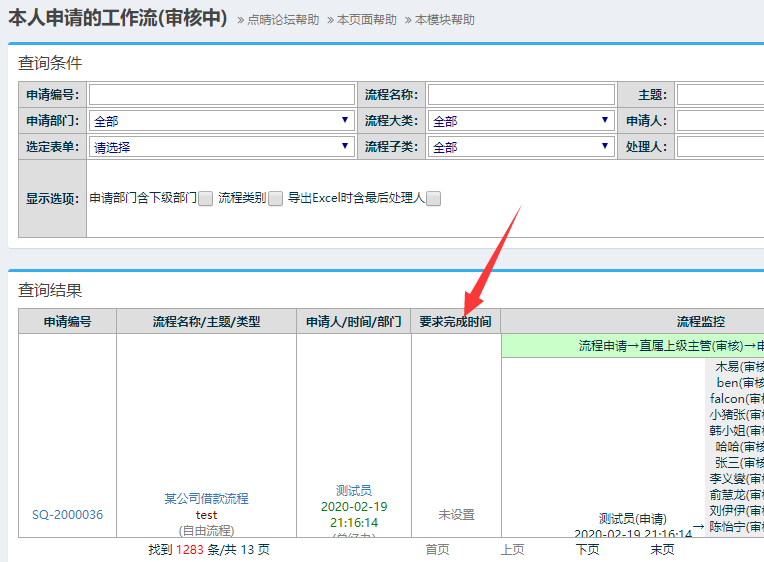Click the 申请编号 input field
This screenshot has height=562, width=764.
pos(221,95)
